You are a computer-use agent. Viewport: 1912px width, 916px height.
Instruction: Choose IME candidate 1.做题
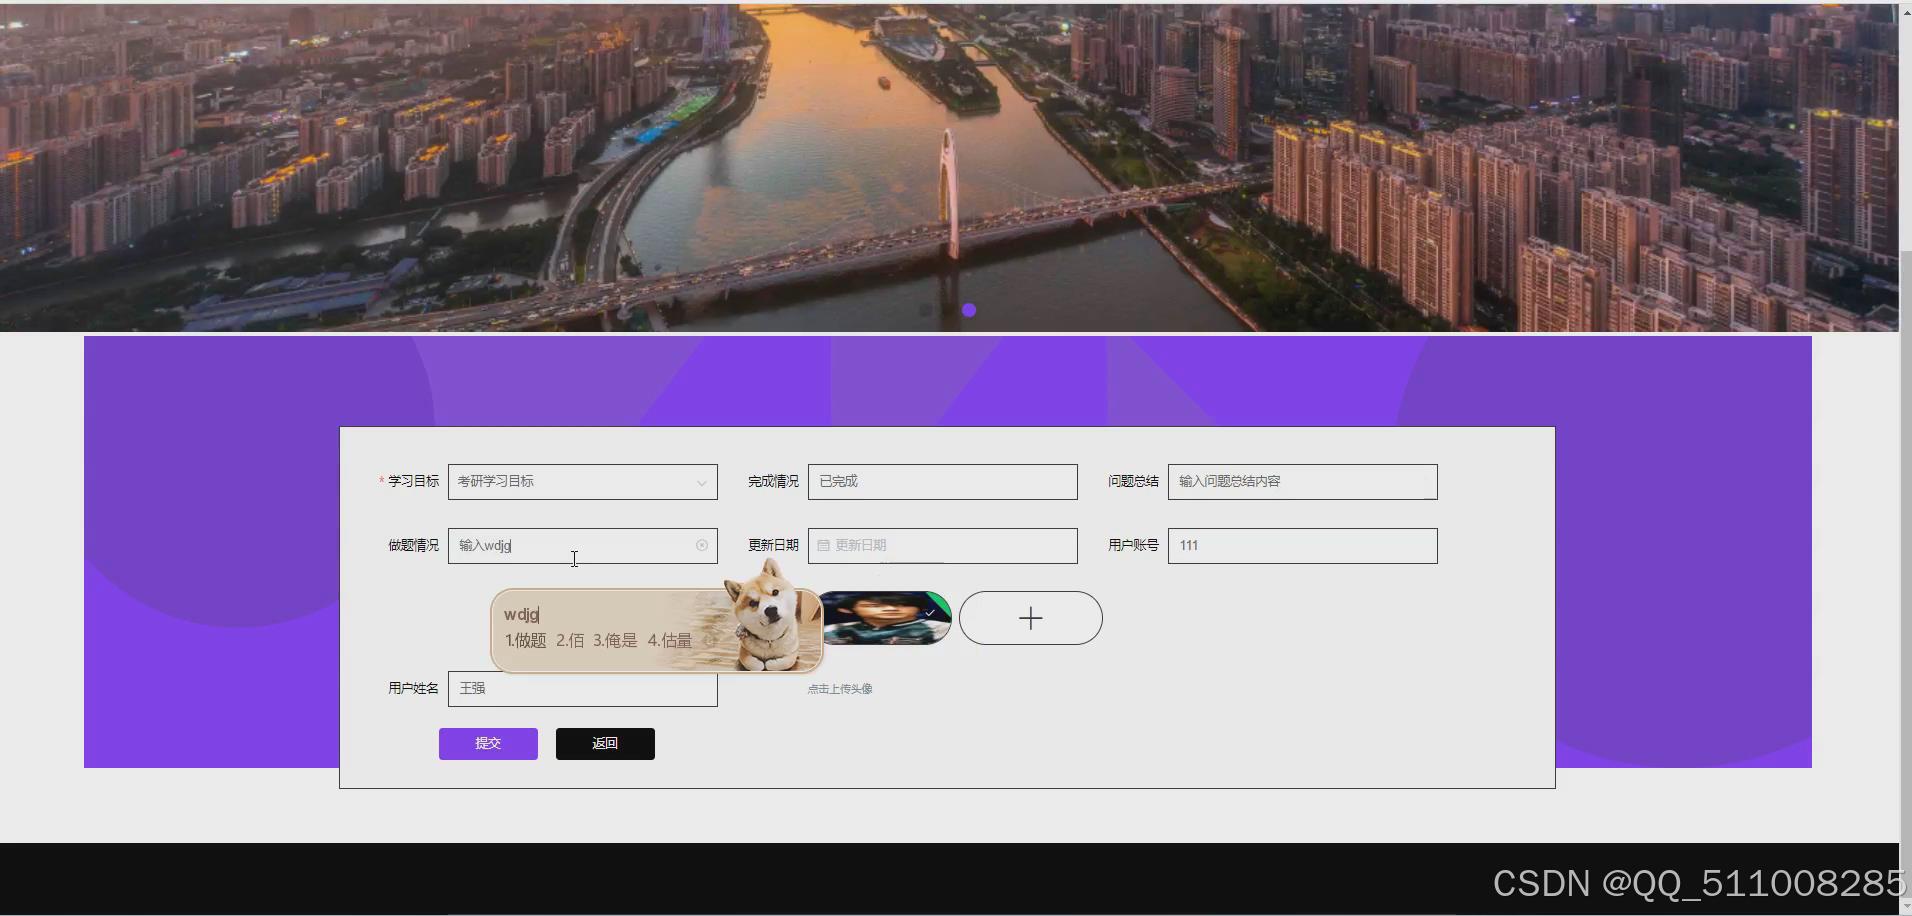(525, 641)
